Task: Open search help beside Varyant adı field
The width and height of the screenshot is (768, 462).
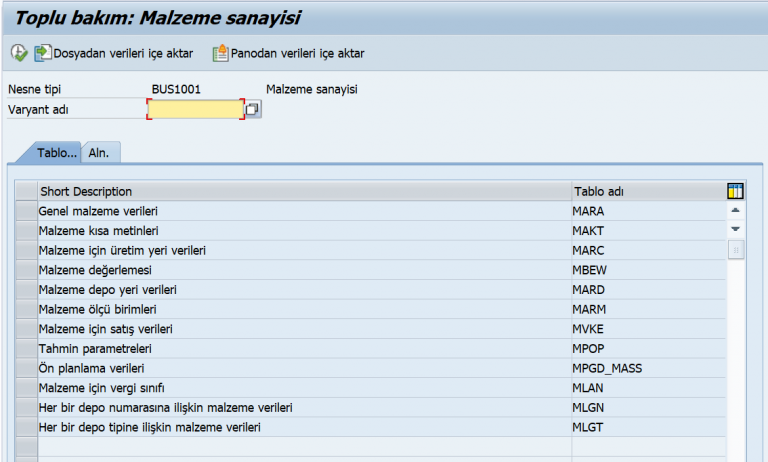Action: (x=253, y=109)
